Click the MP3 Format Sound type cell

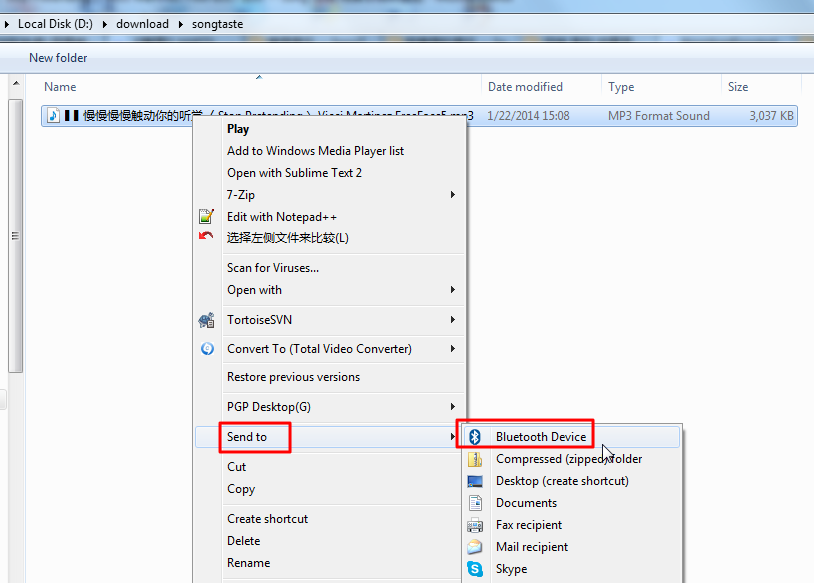click(659, 116)
